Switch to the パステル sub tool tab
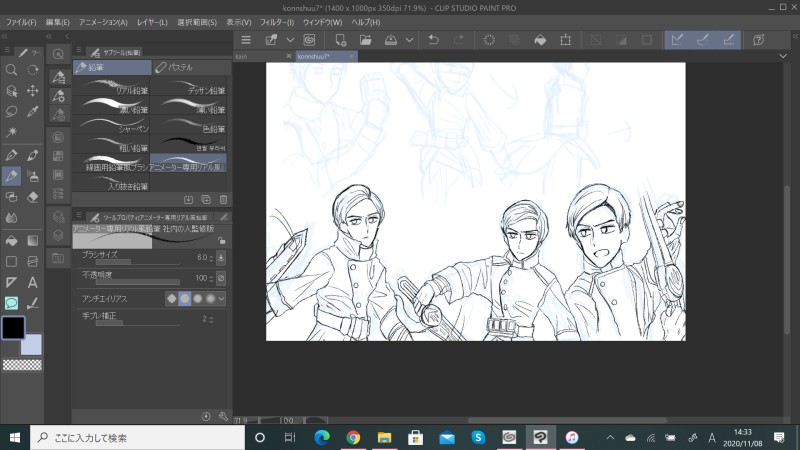This screenshot has width=800, height=450. (x=185, y=68)
